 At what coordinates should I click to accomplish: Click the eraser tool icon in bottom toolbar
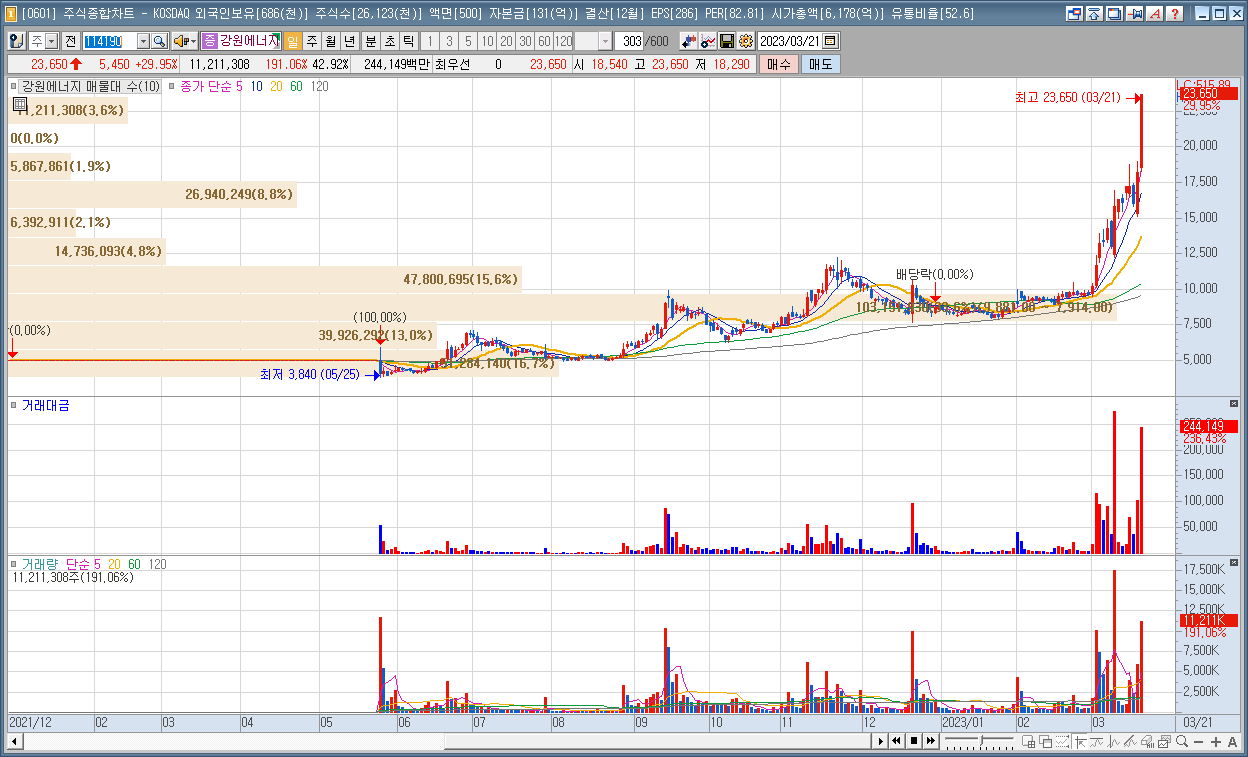coord(1148,741)
